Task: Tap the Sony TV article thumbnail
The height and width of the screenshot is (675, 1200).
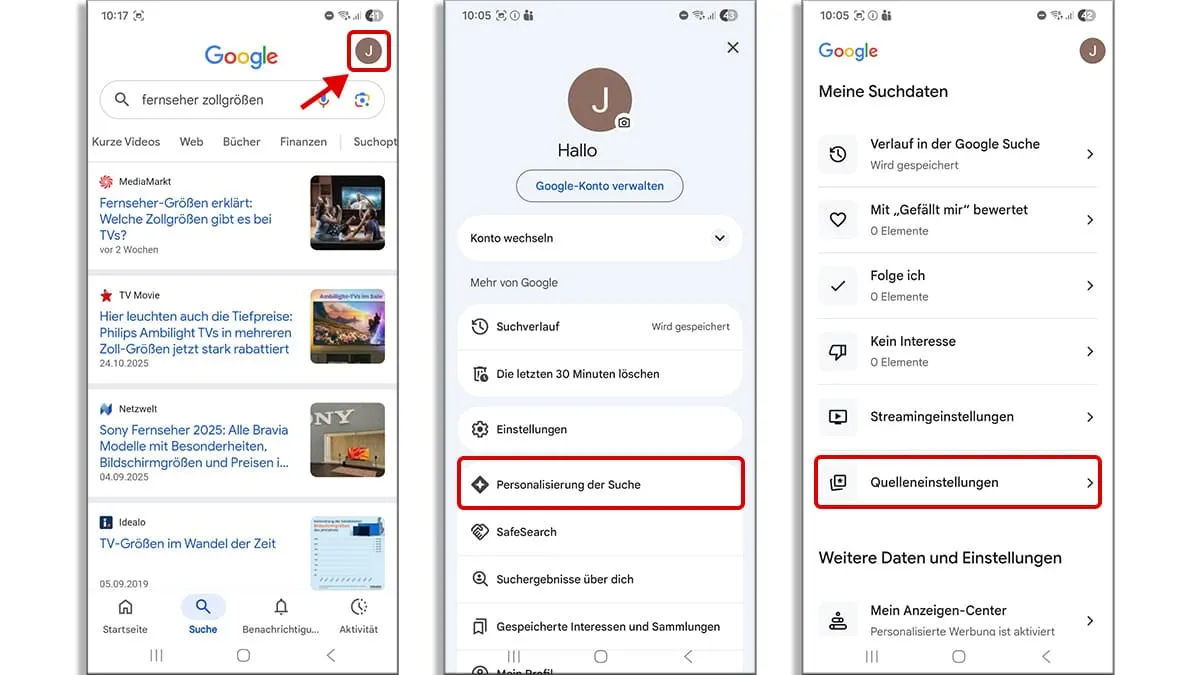Action: 347,440
